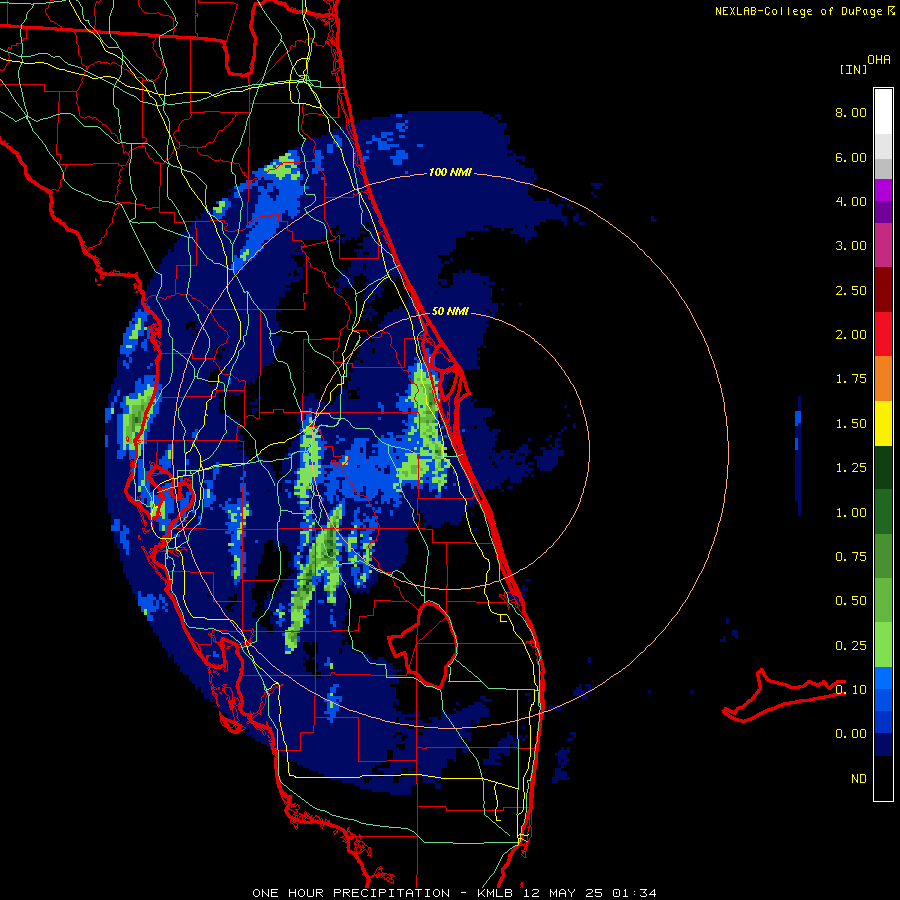The height and width of the screenshot is (900, 900).
Task: Select the 8.00 legend value
Action: (x=851, y=112)
